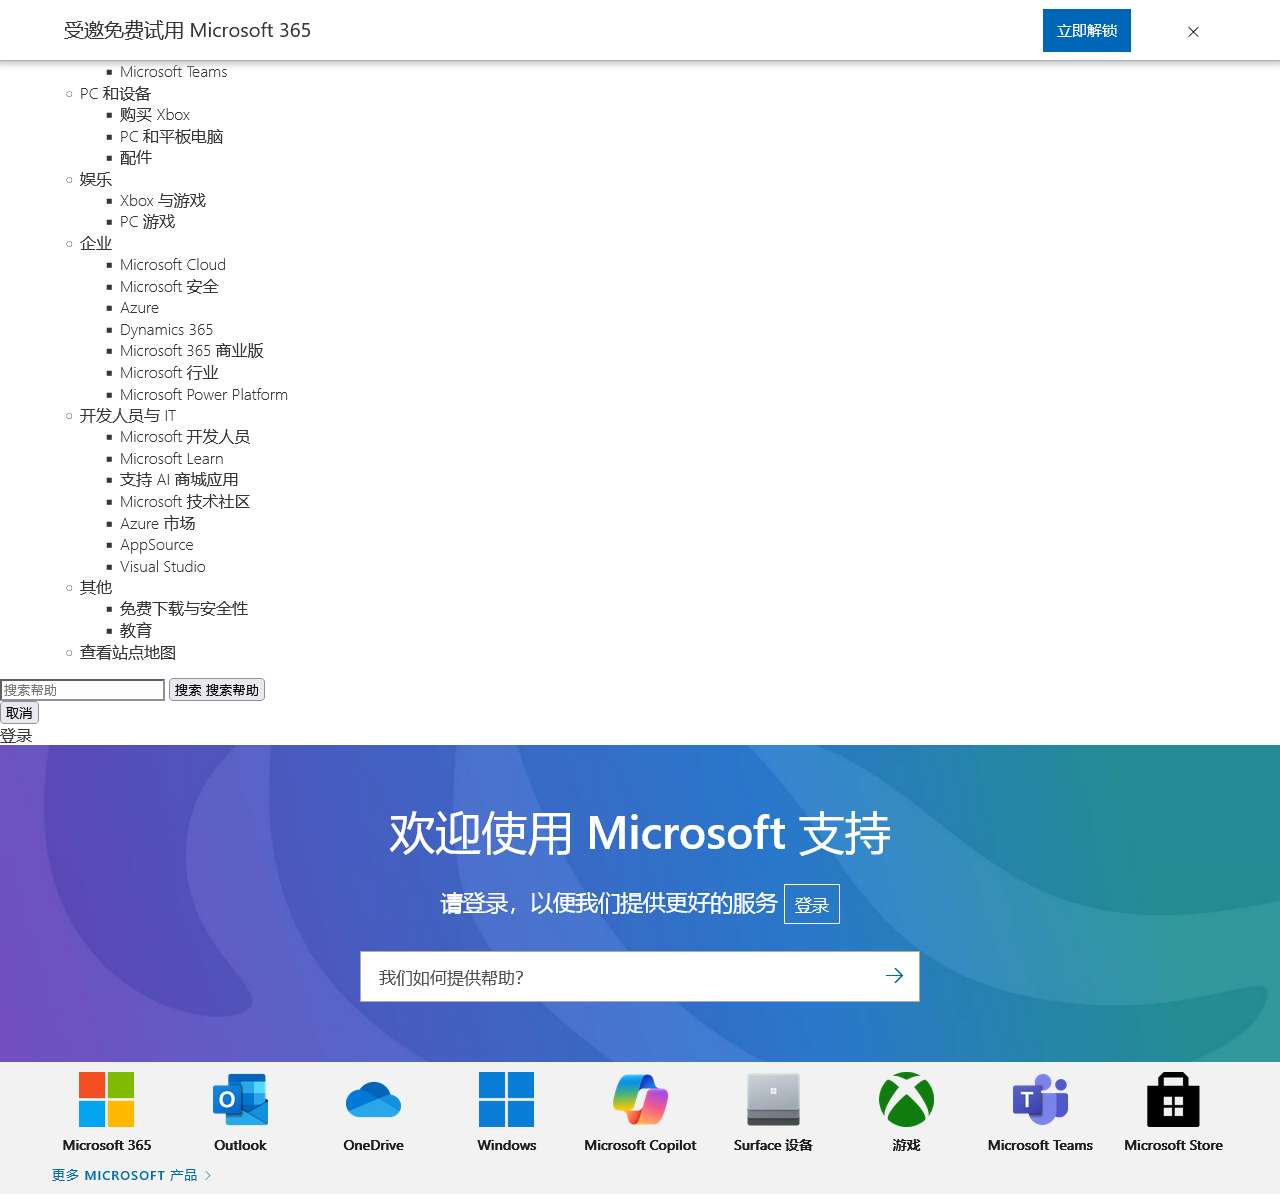This screenshot has width=1280, height=1195.
Task: Open the Dynamics 365 link
Action: (x=166, y=330)
